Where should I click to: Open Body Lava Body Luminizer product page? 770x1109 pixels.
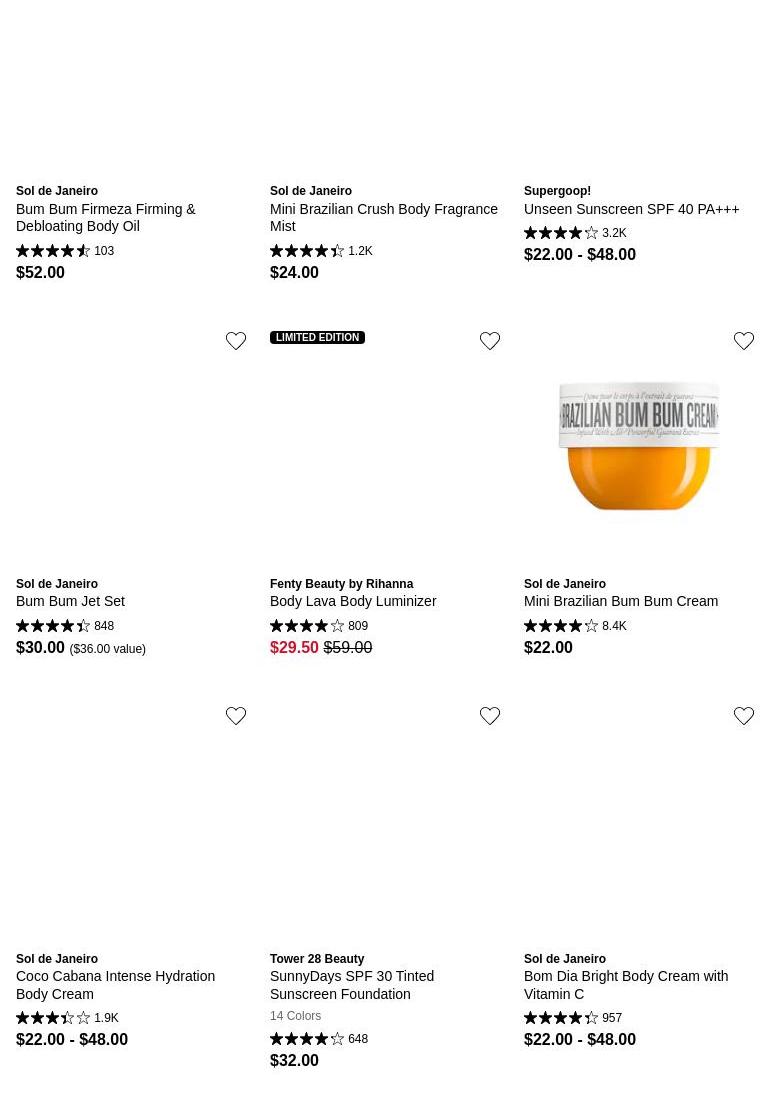tap(353, 601)
